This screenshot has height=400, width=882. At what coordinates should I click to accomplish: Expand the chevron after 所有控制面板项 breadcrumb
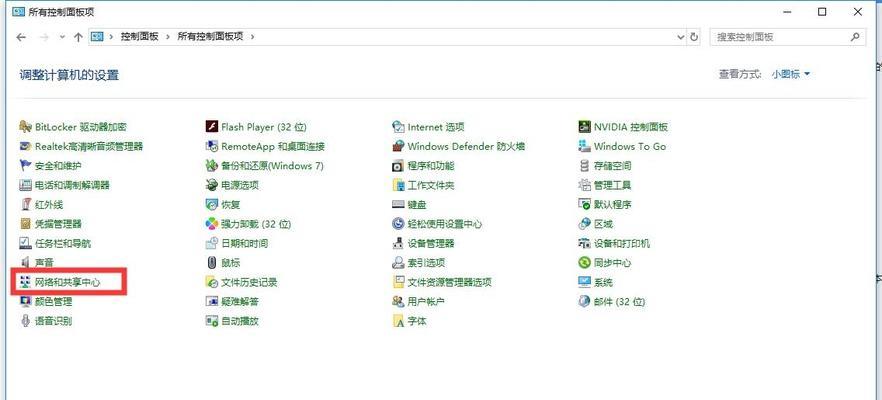click(253, 37)
